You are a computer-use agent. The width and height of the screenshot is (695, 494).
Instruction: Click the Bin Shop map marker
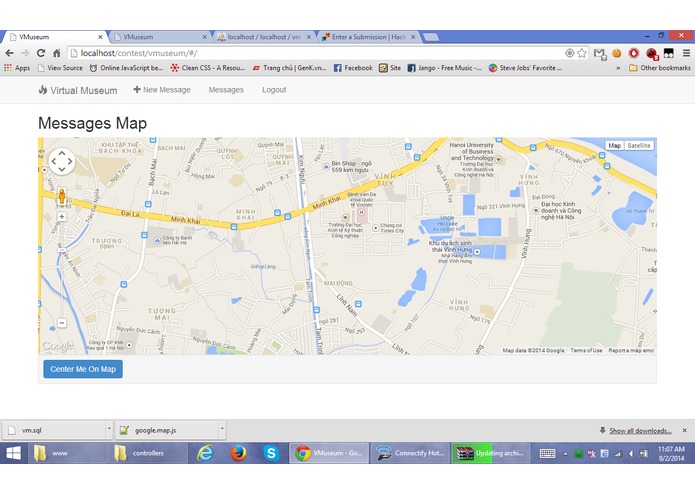click(326, 167)
